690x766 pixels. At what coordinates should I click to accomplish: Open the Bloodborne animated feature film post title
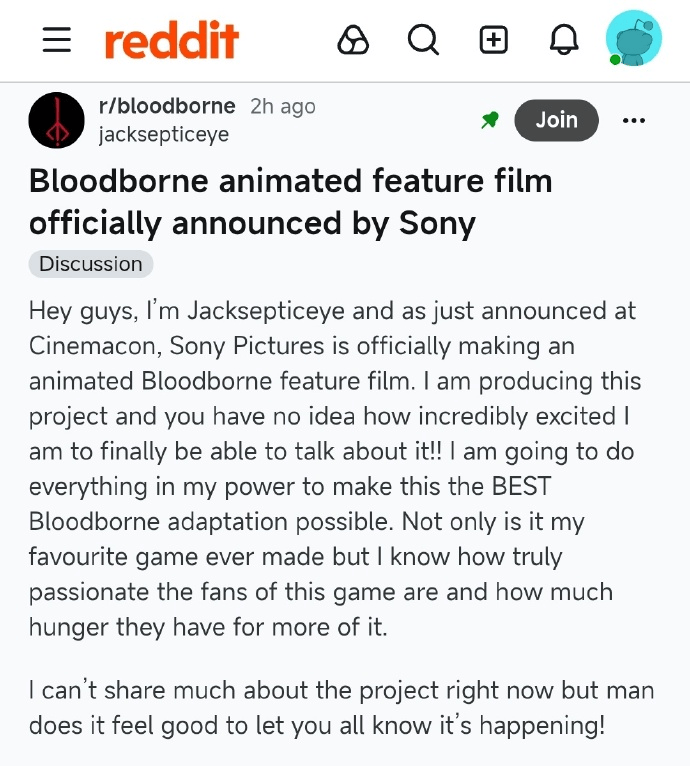[290, 202]
